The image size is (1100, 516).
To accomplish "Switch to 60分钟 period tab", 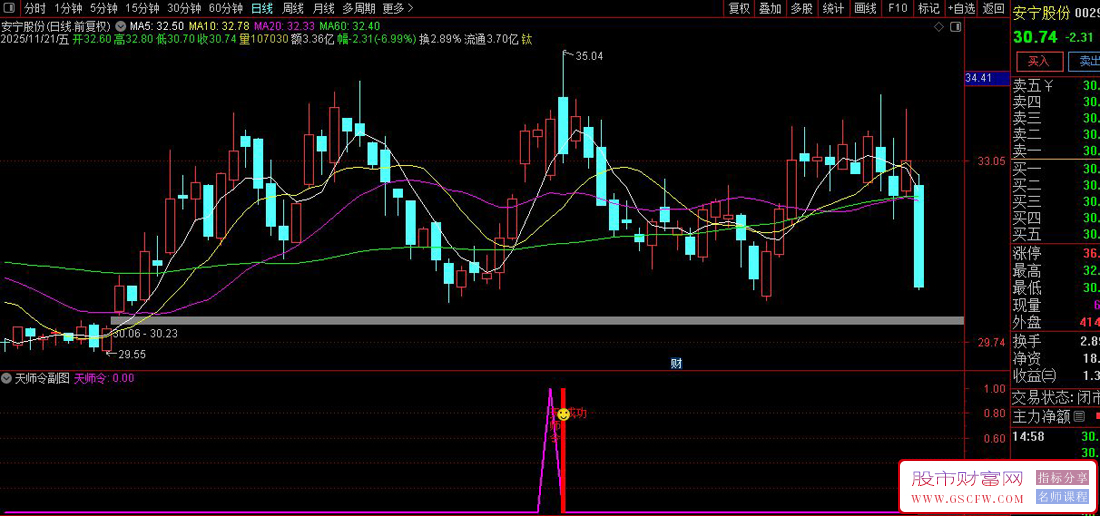I will (225, 8).
